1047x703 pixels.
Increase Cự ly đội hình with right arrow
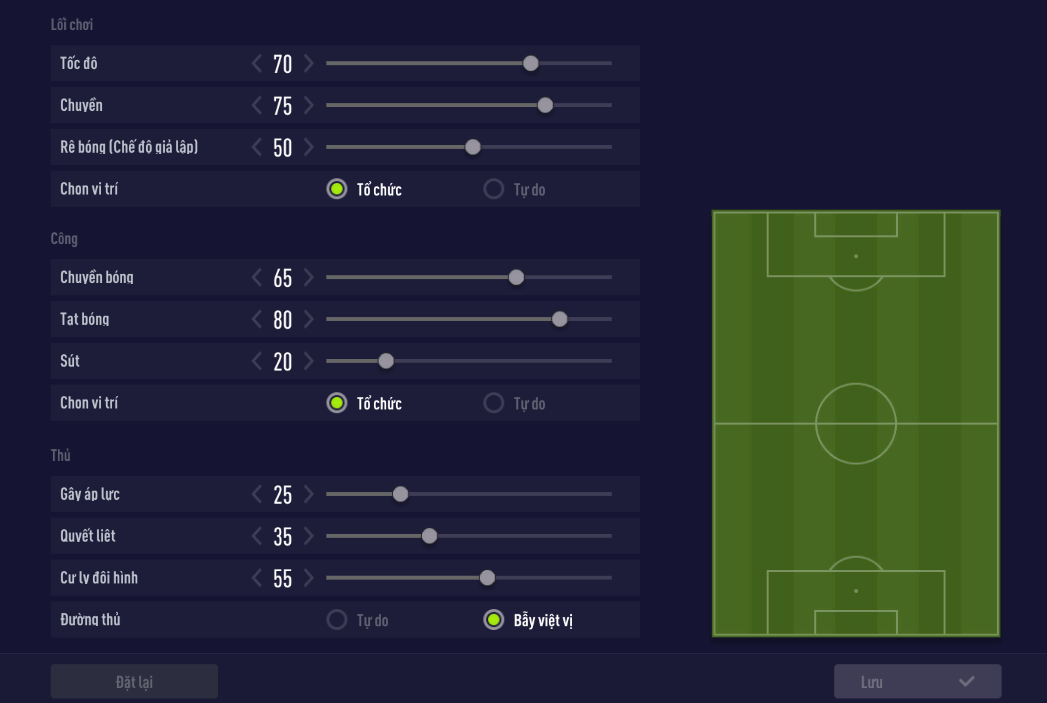pos(308,578)
